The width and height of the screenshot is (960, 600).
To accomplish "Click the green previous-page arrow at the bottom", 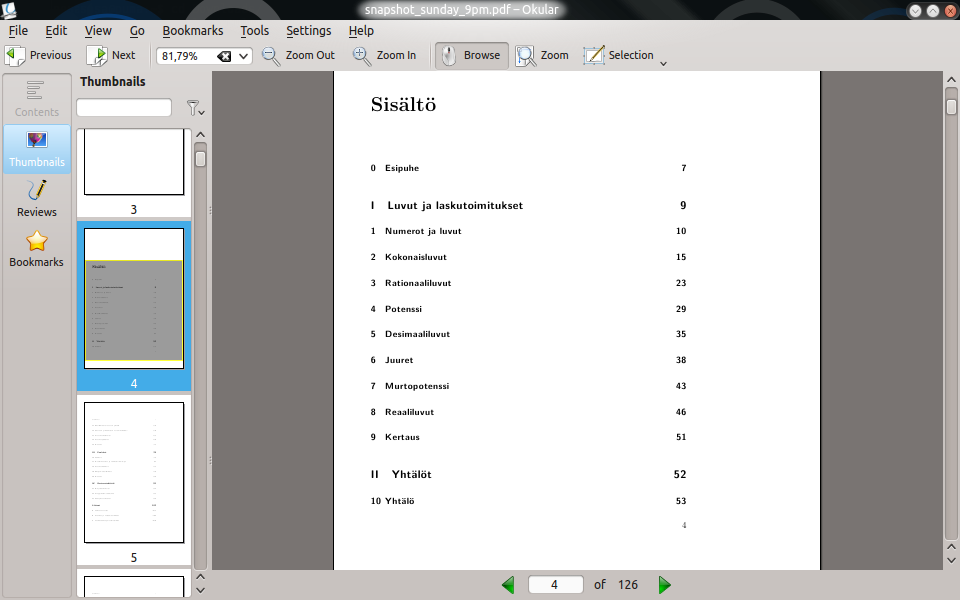I will (x=508, y=585).
